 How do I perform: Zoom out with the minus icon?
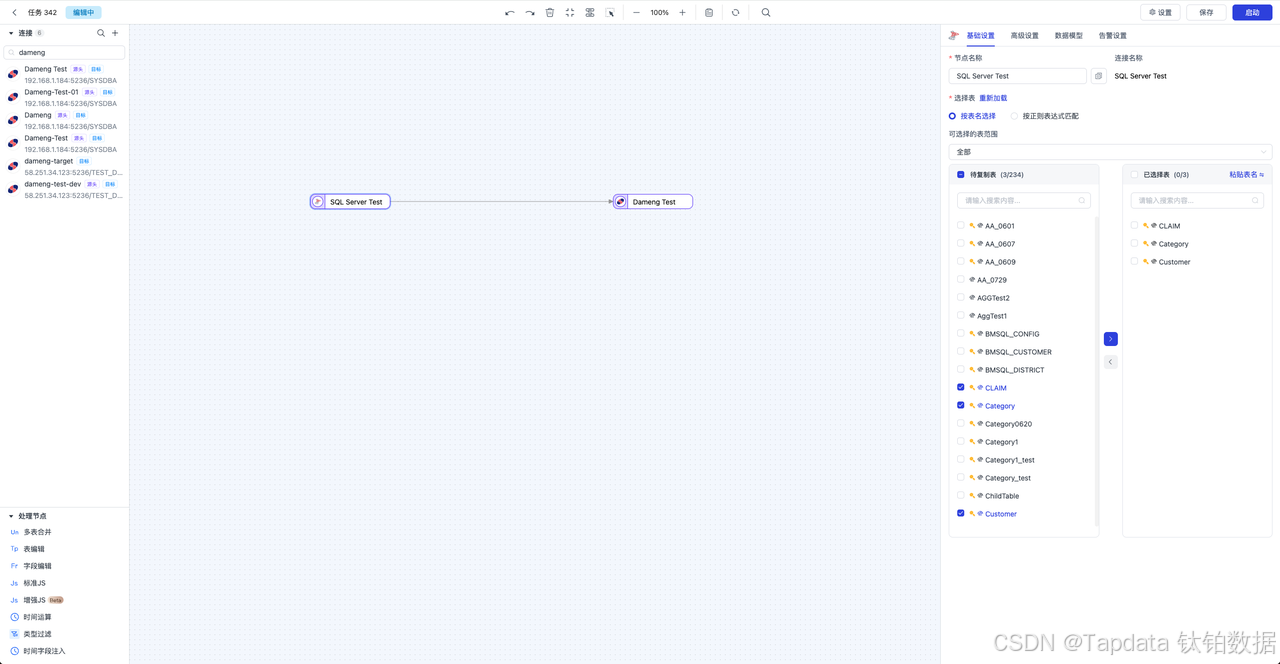pos(636,13)
